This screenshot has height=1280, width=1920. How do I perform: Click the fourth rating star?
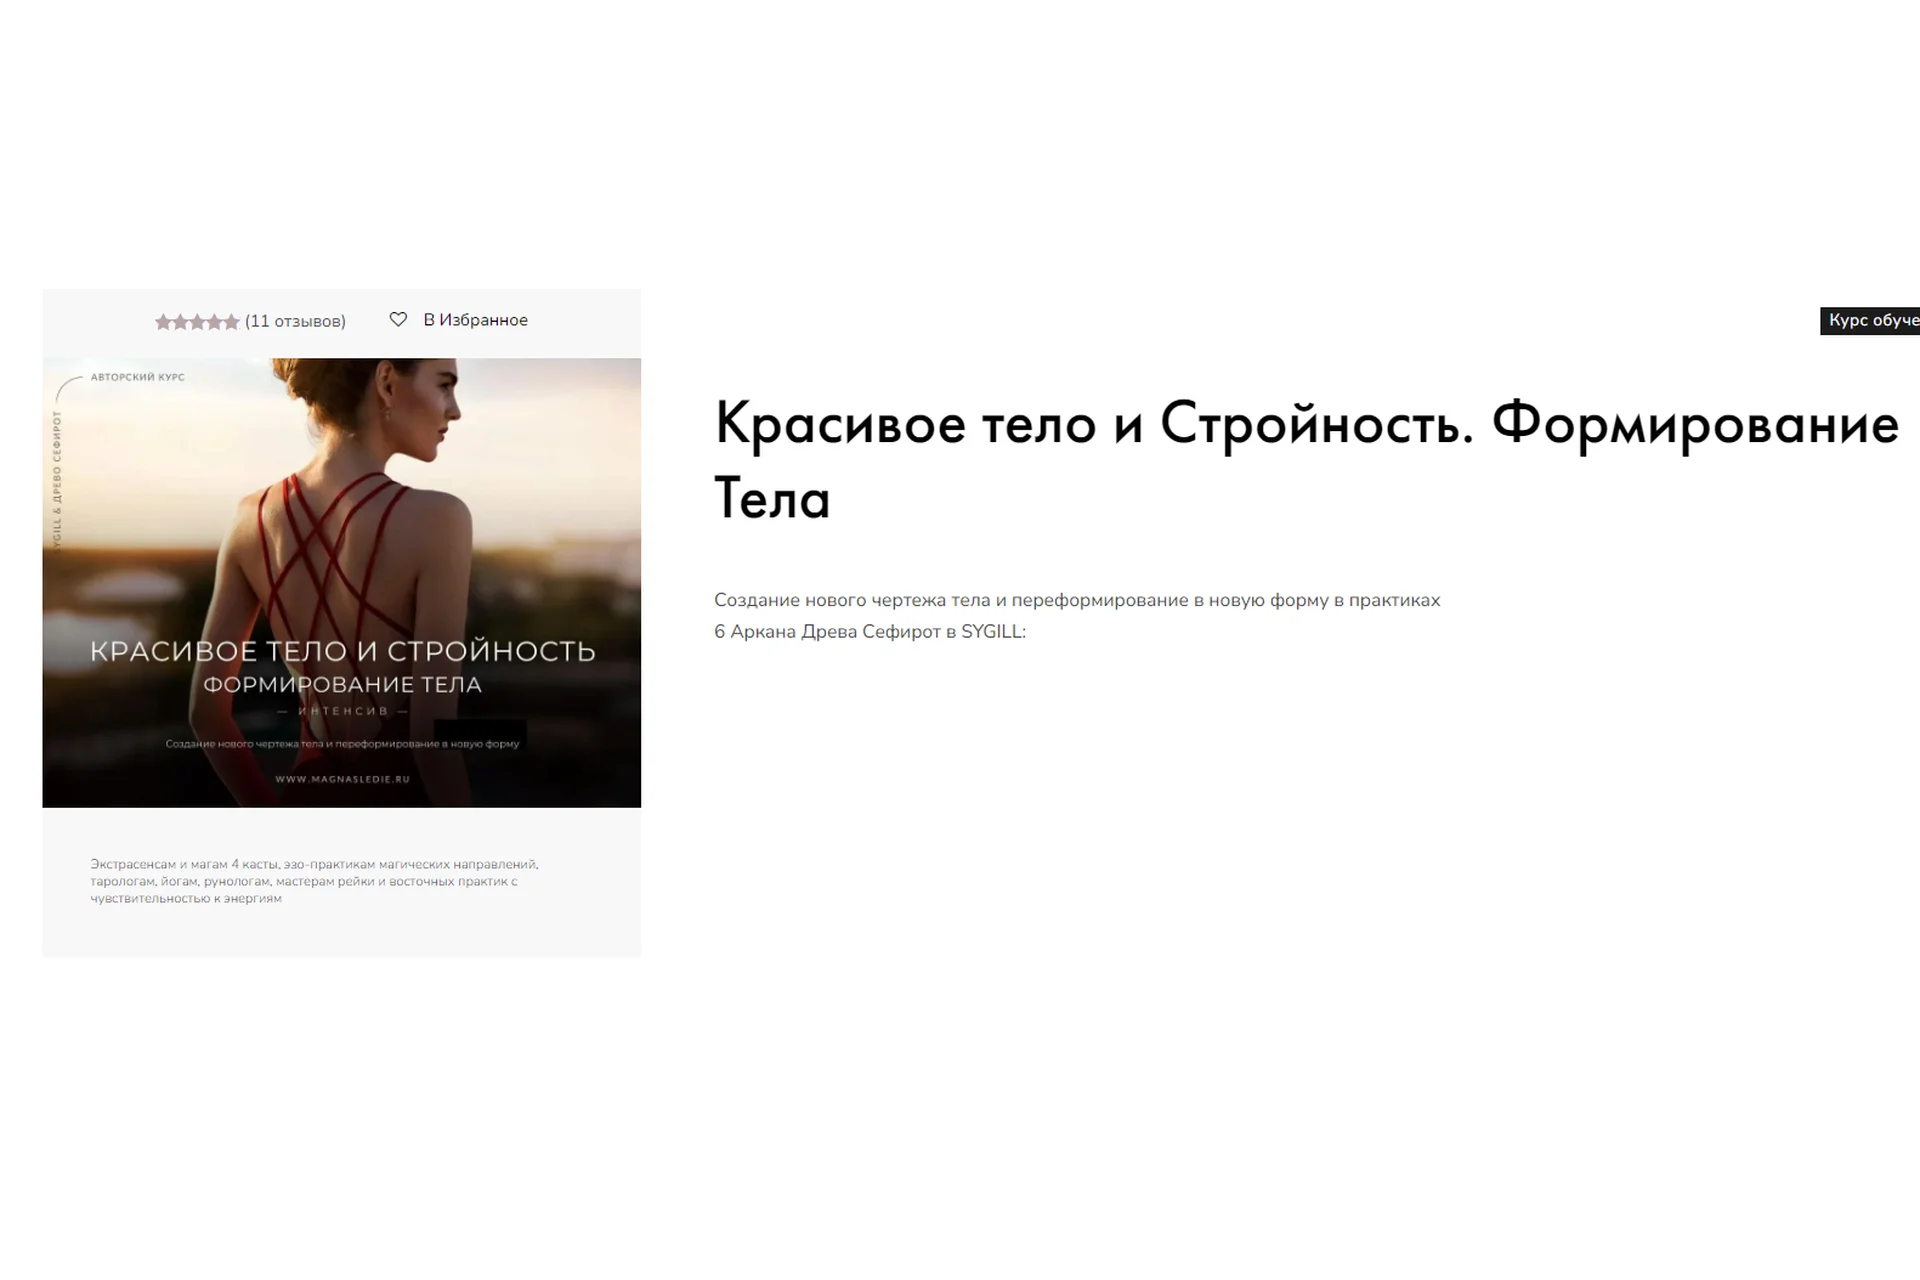pos(214,322)
